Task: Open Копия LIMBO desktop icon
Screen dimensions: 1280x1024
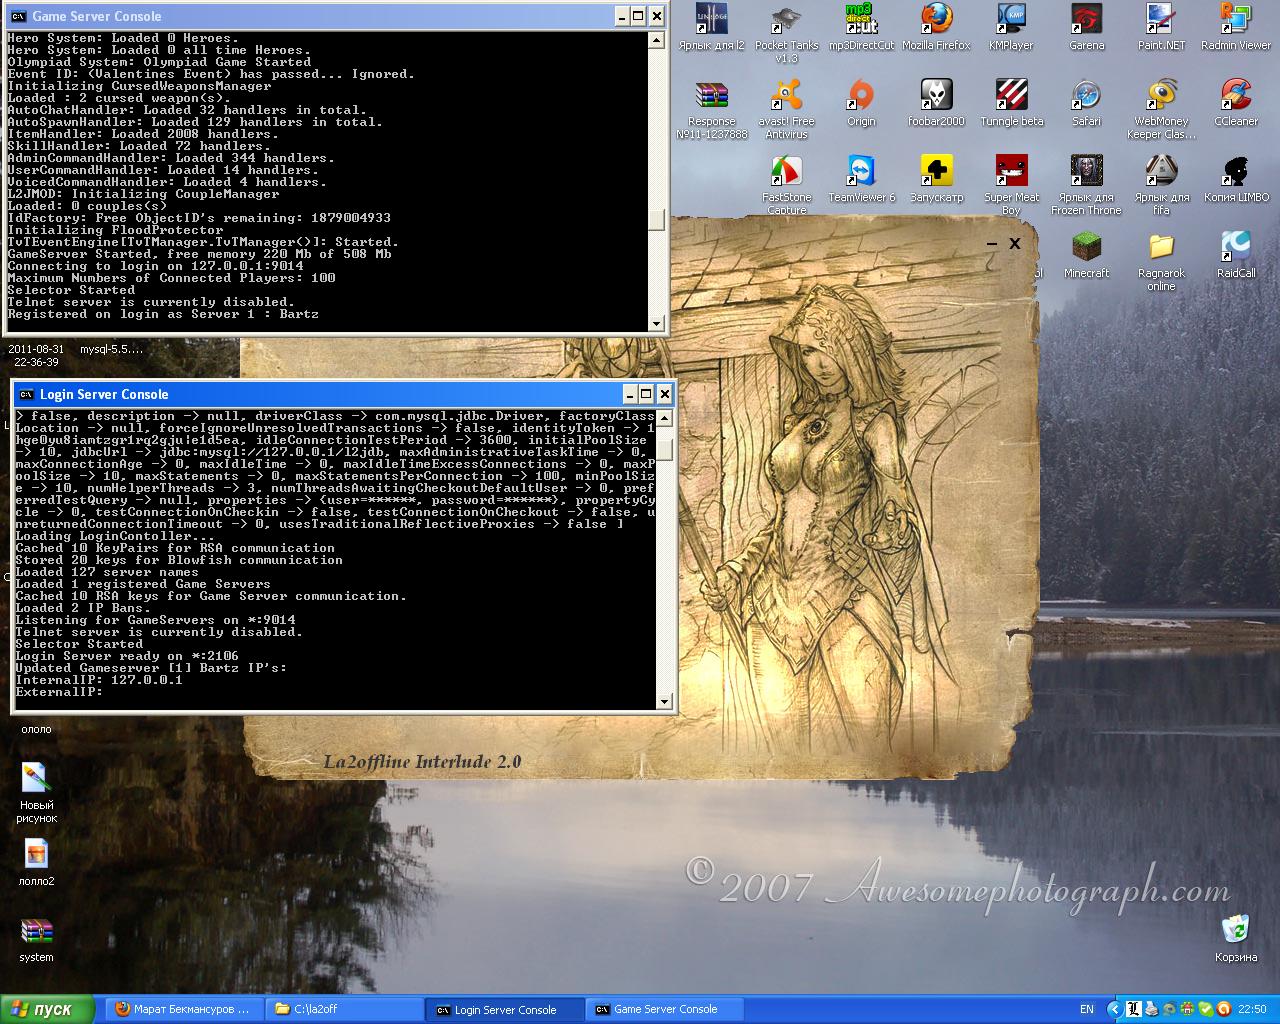Action: coord(1236,180)
